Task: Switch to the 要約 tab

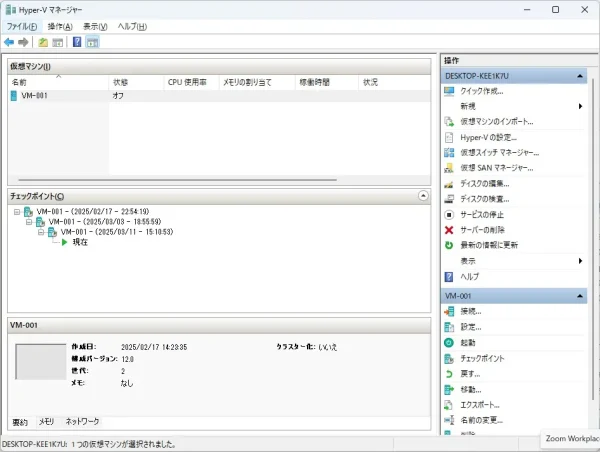Action: tap(20, 422)
